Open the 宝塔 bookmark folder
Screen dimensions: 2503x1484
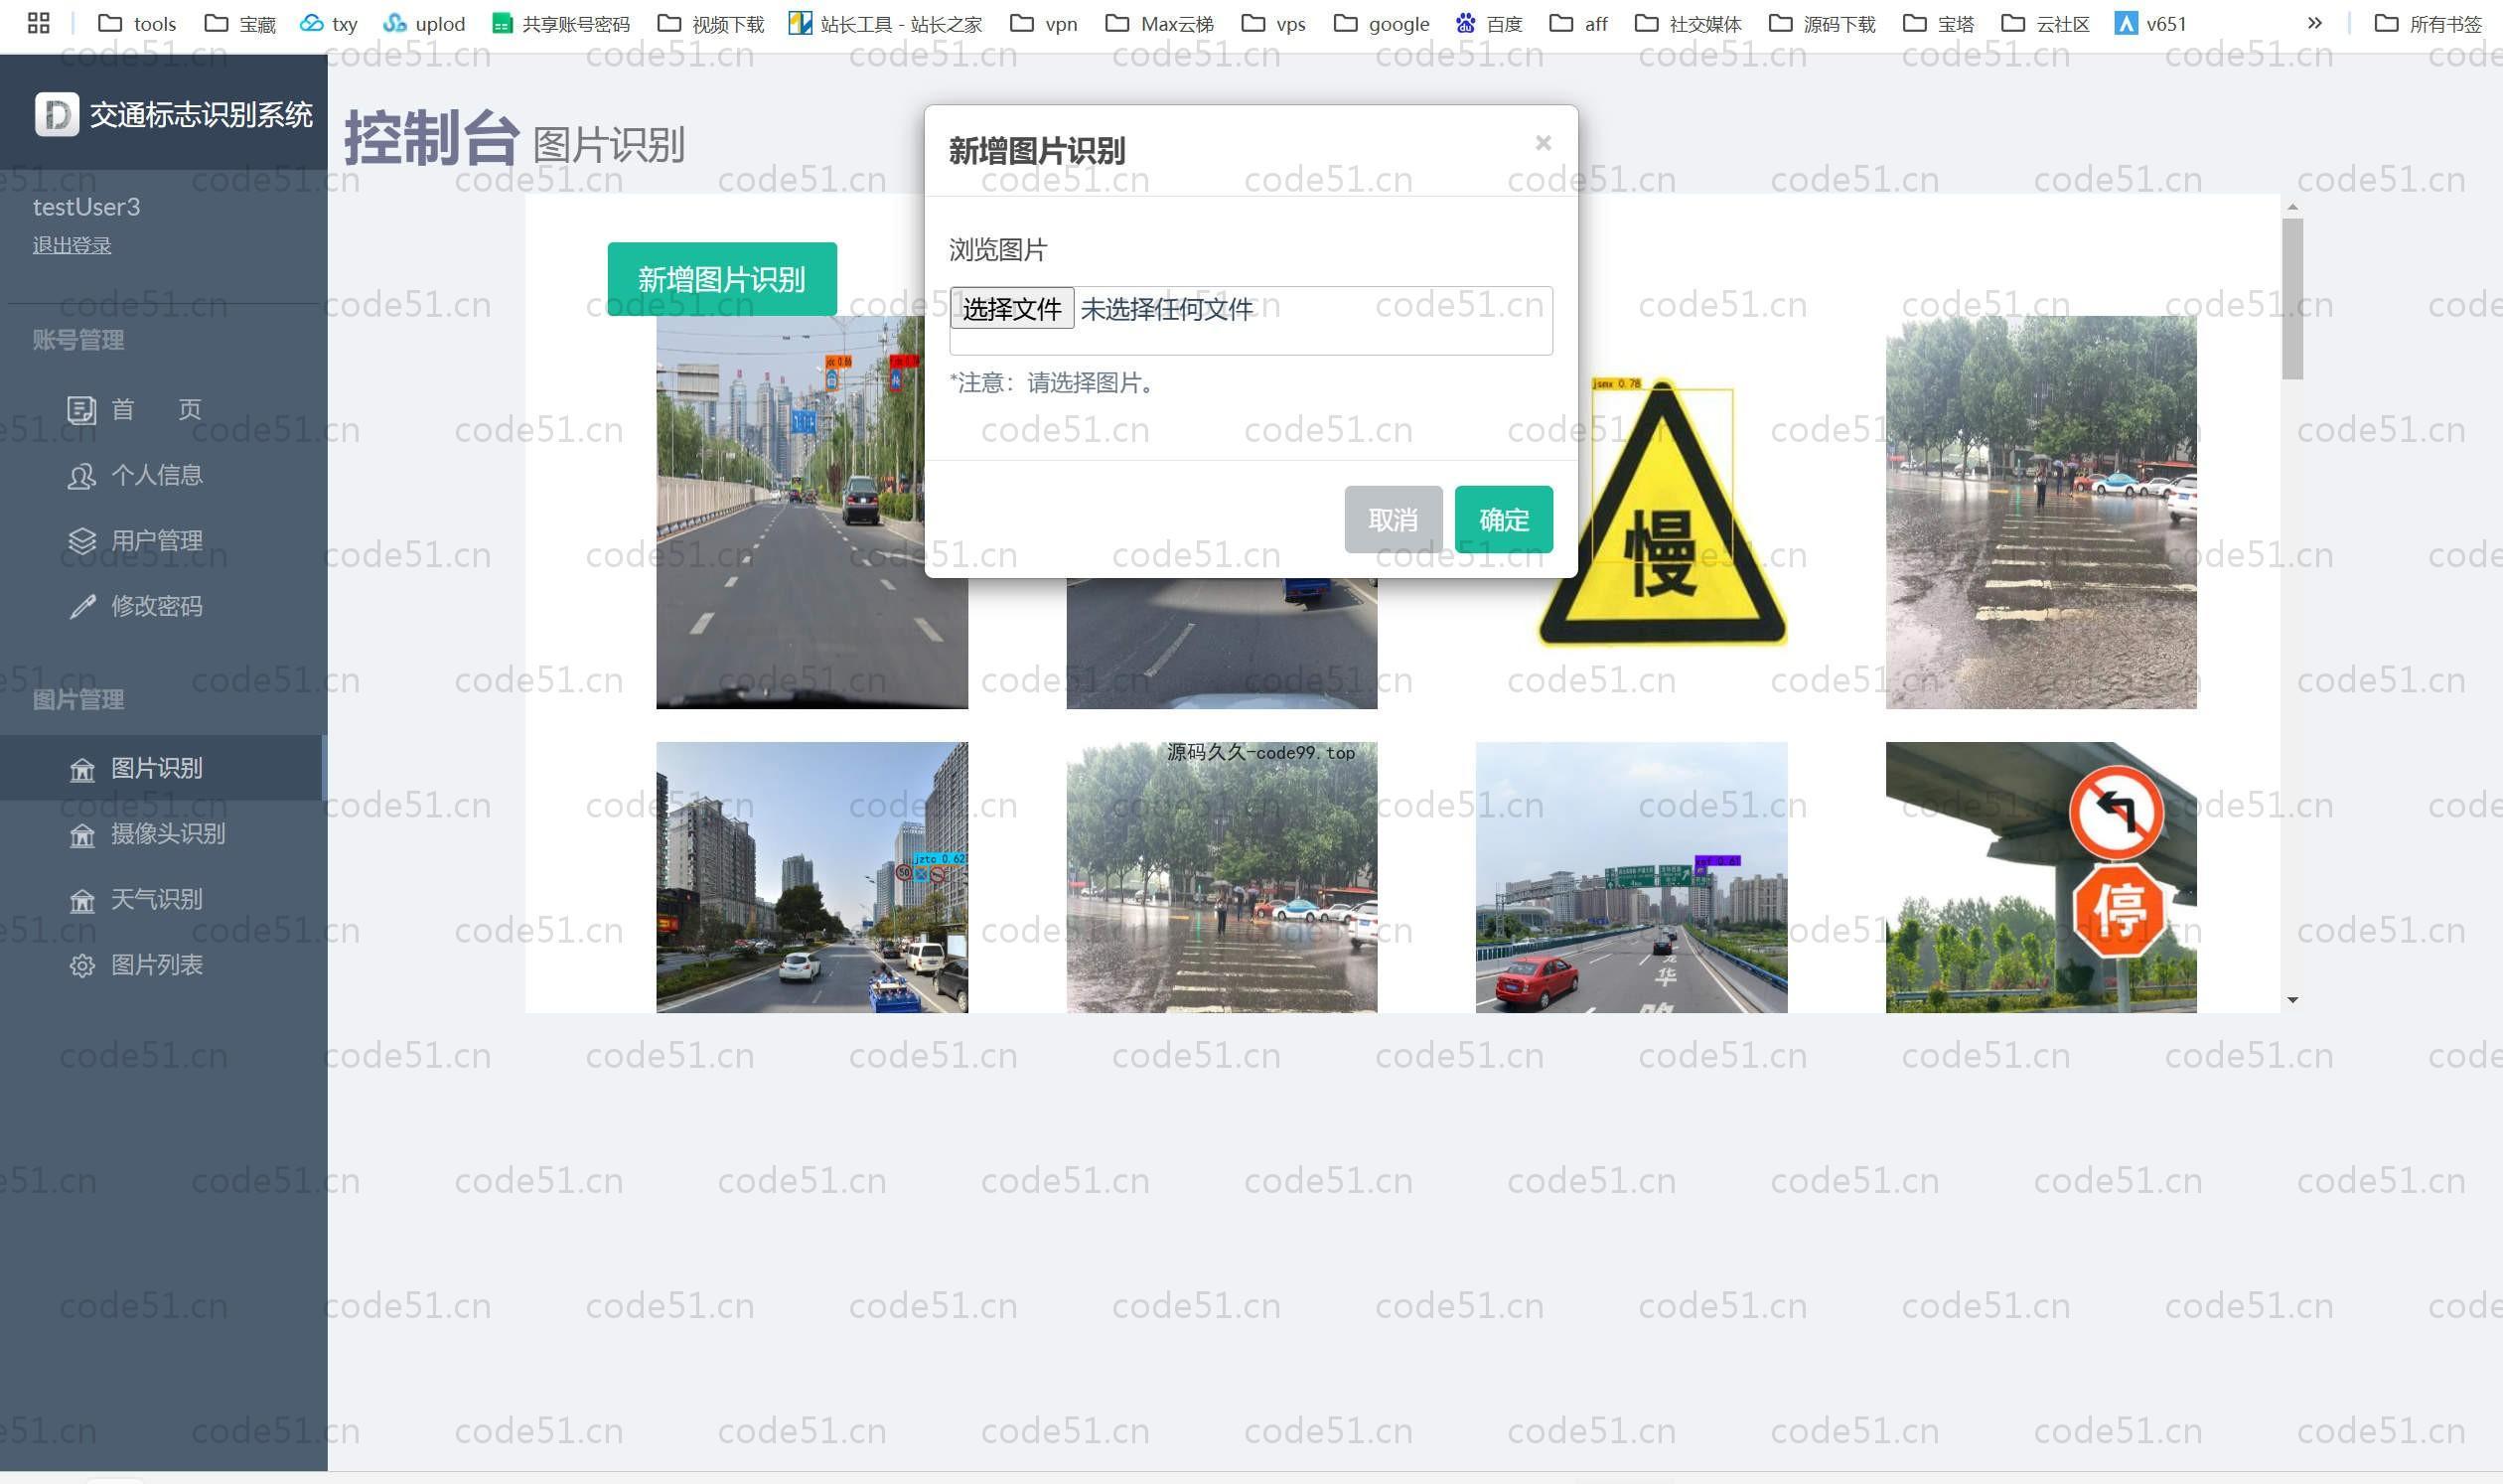1938,23
